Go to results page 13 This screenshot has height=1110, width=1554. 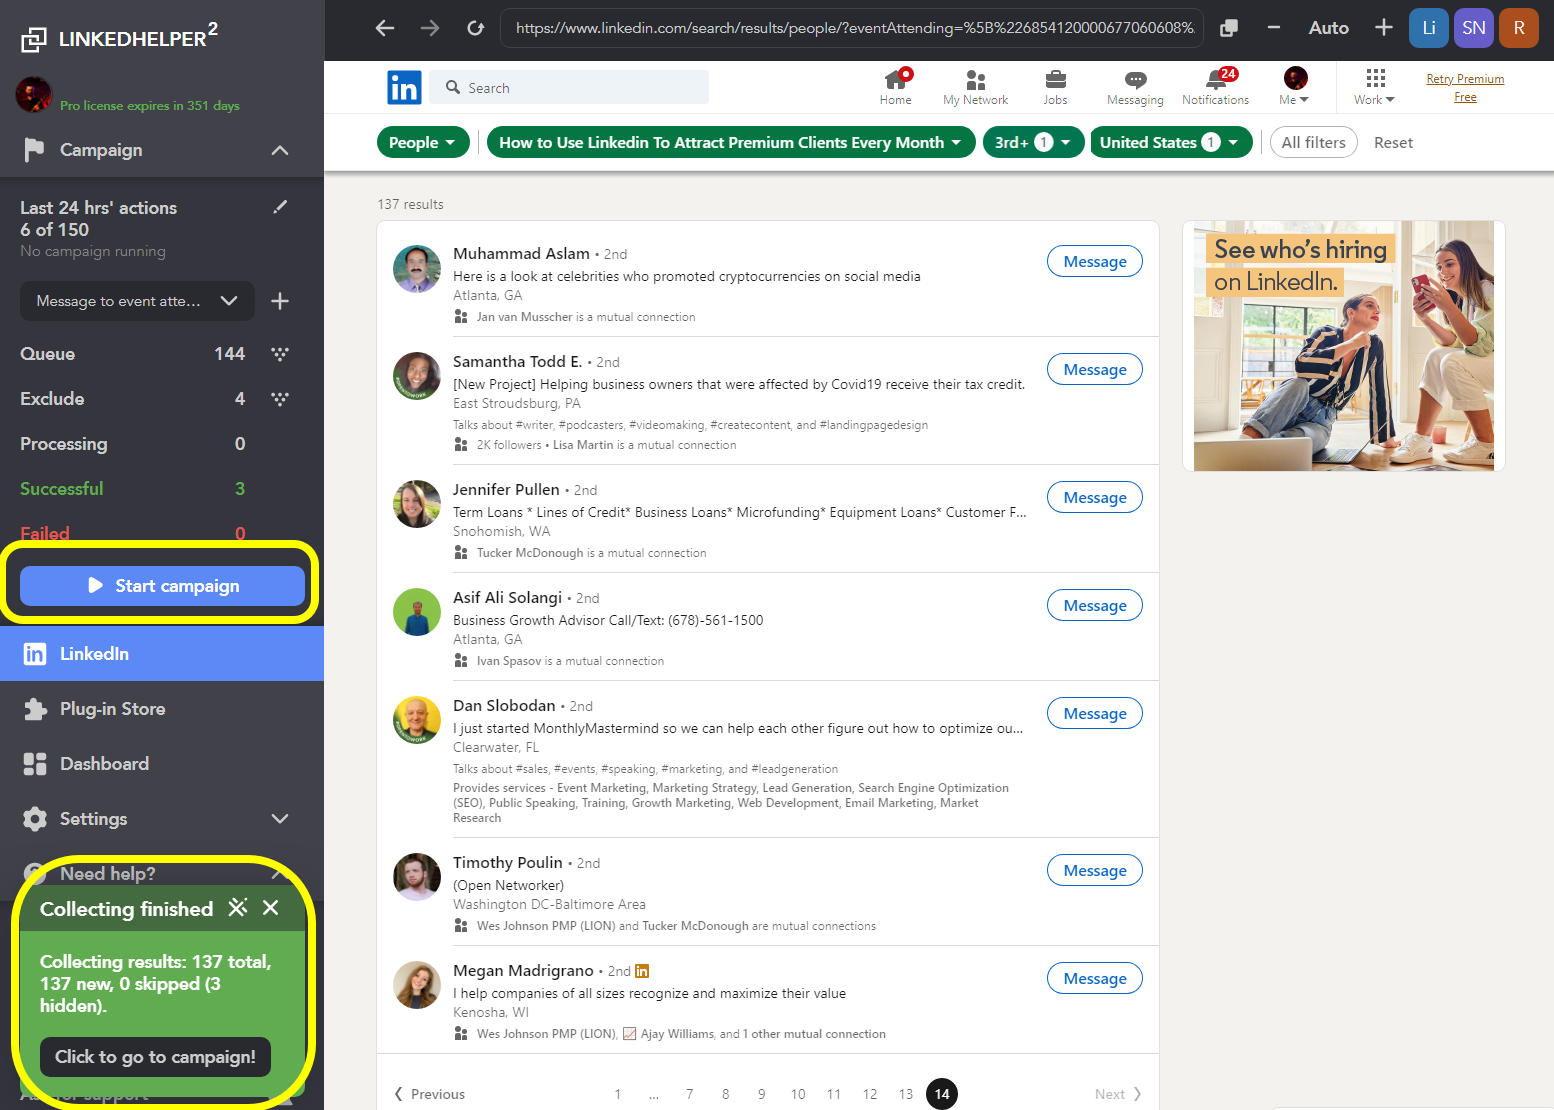pyautogui.click(x=906, y=1094)
